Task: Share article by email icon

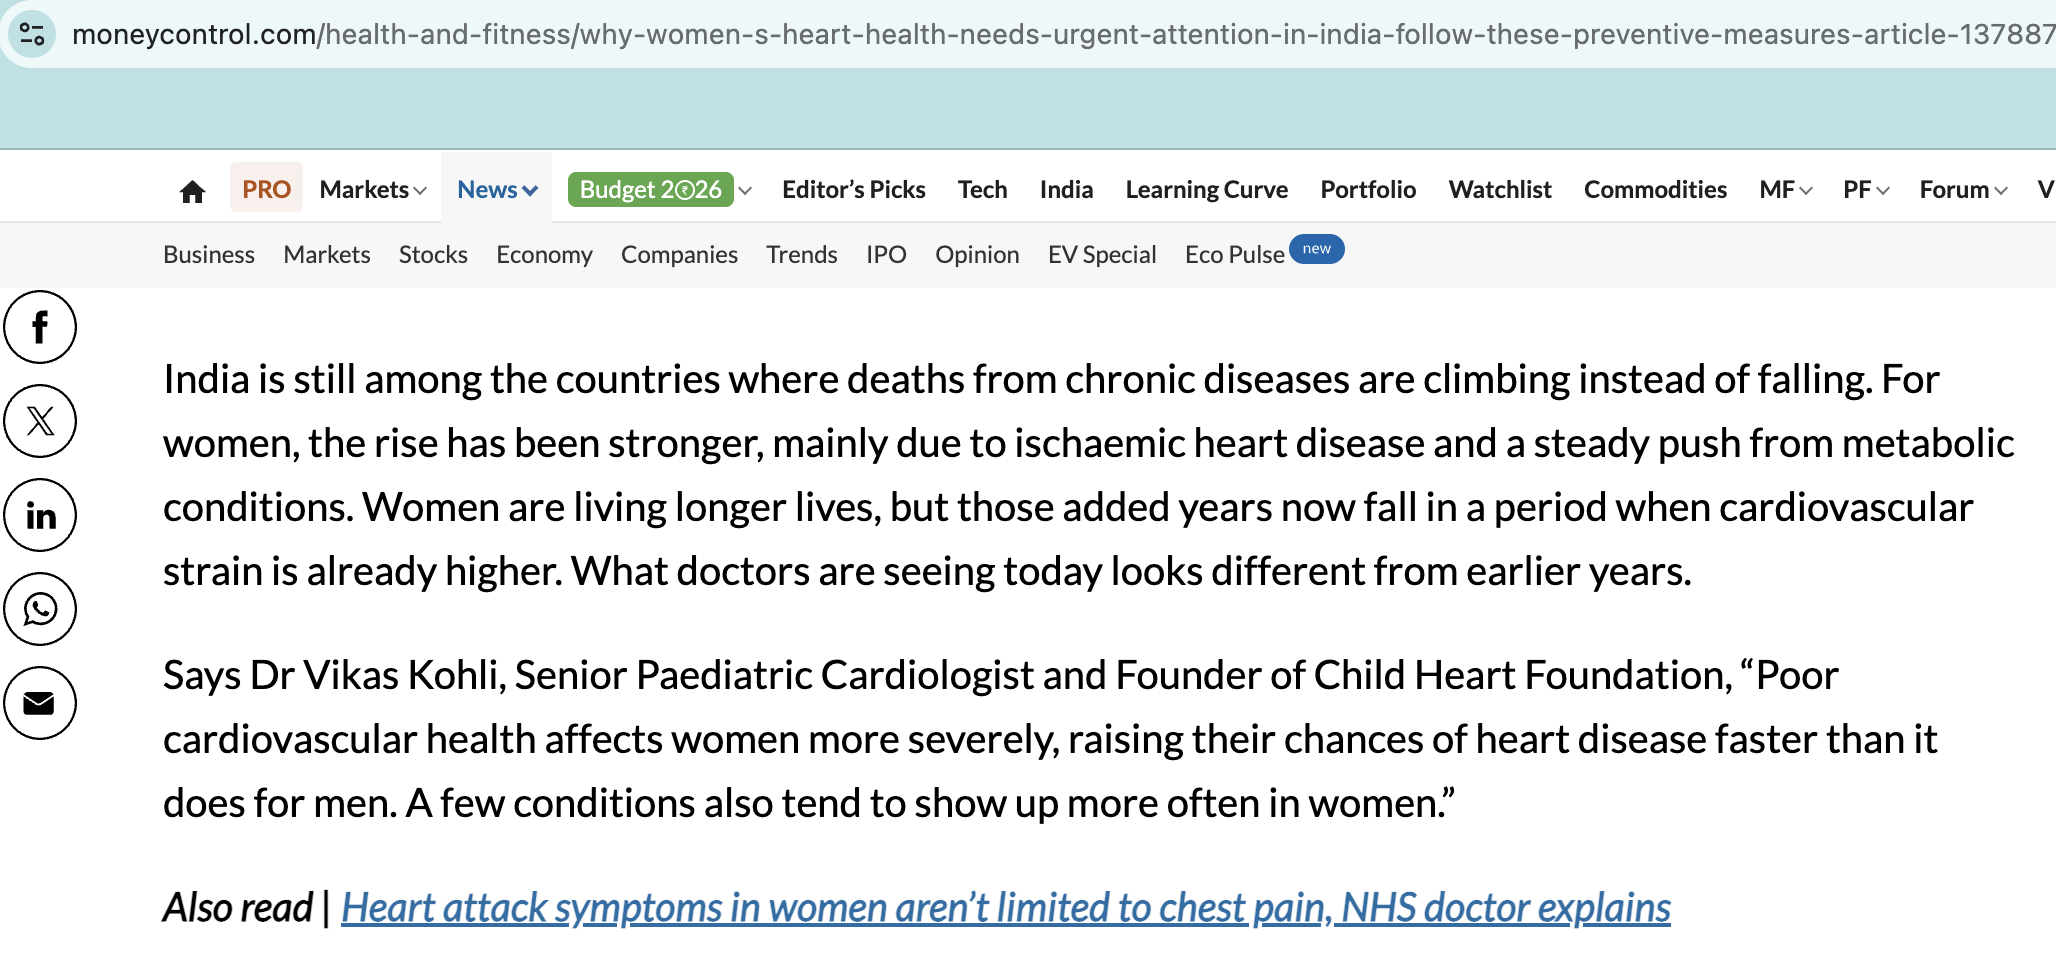Action: click(40, 703)
